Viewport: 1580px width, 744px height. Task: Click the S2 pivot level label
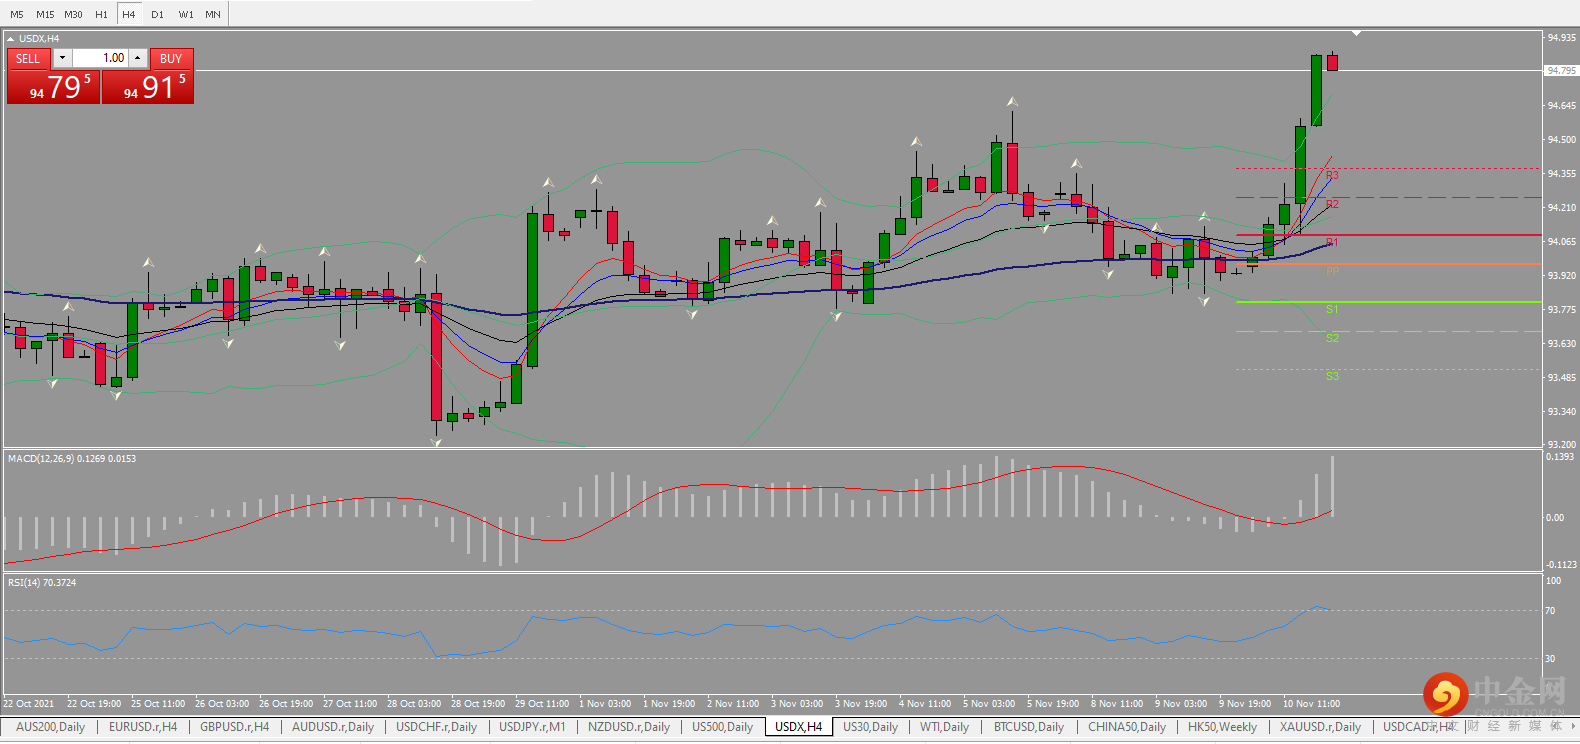coord(1332,338)
